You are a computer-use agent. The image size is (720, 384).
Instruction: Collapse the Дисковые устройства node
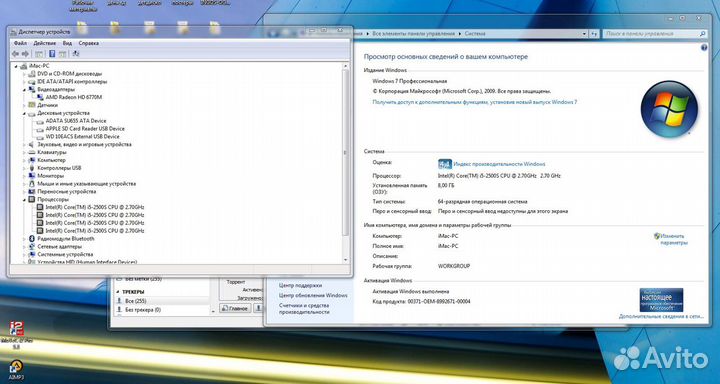click(x=24, y=113)
